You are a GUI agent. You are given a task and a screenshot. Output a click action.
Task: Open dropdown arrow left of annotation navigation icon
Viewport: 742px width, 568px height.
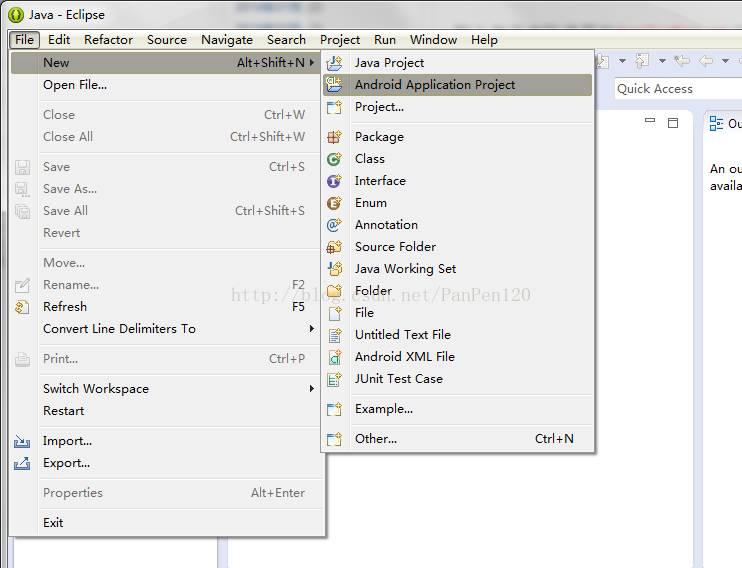(622, 61)
